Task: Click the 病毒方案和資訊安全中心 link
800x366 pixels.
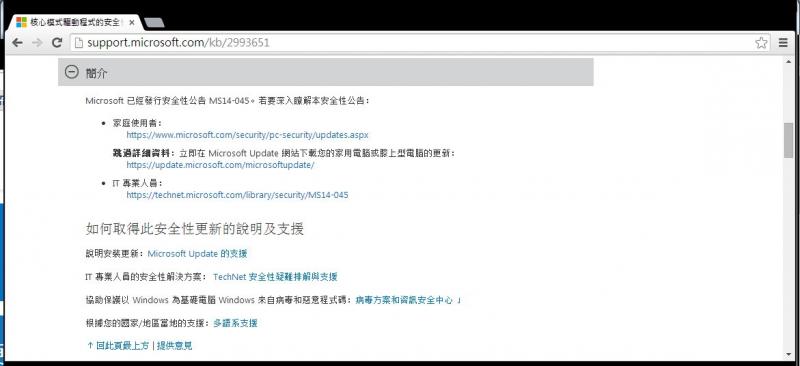Action: click(x=404, y=301)
